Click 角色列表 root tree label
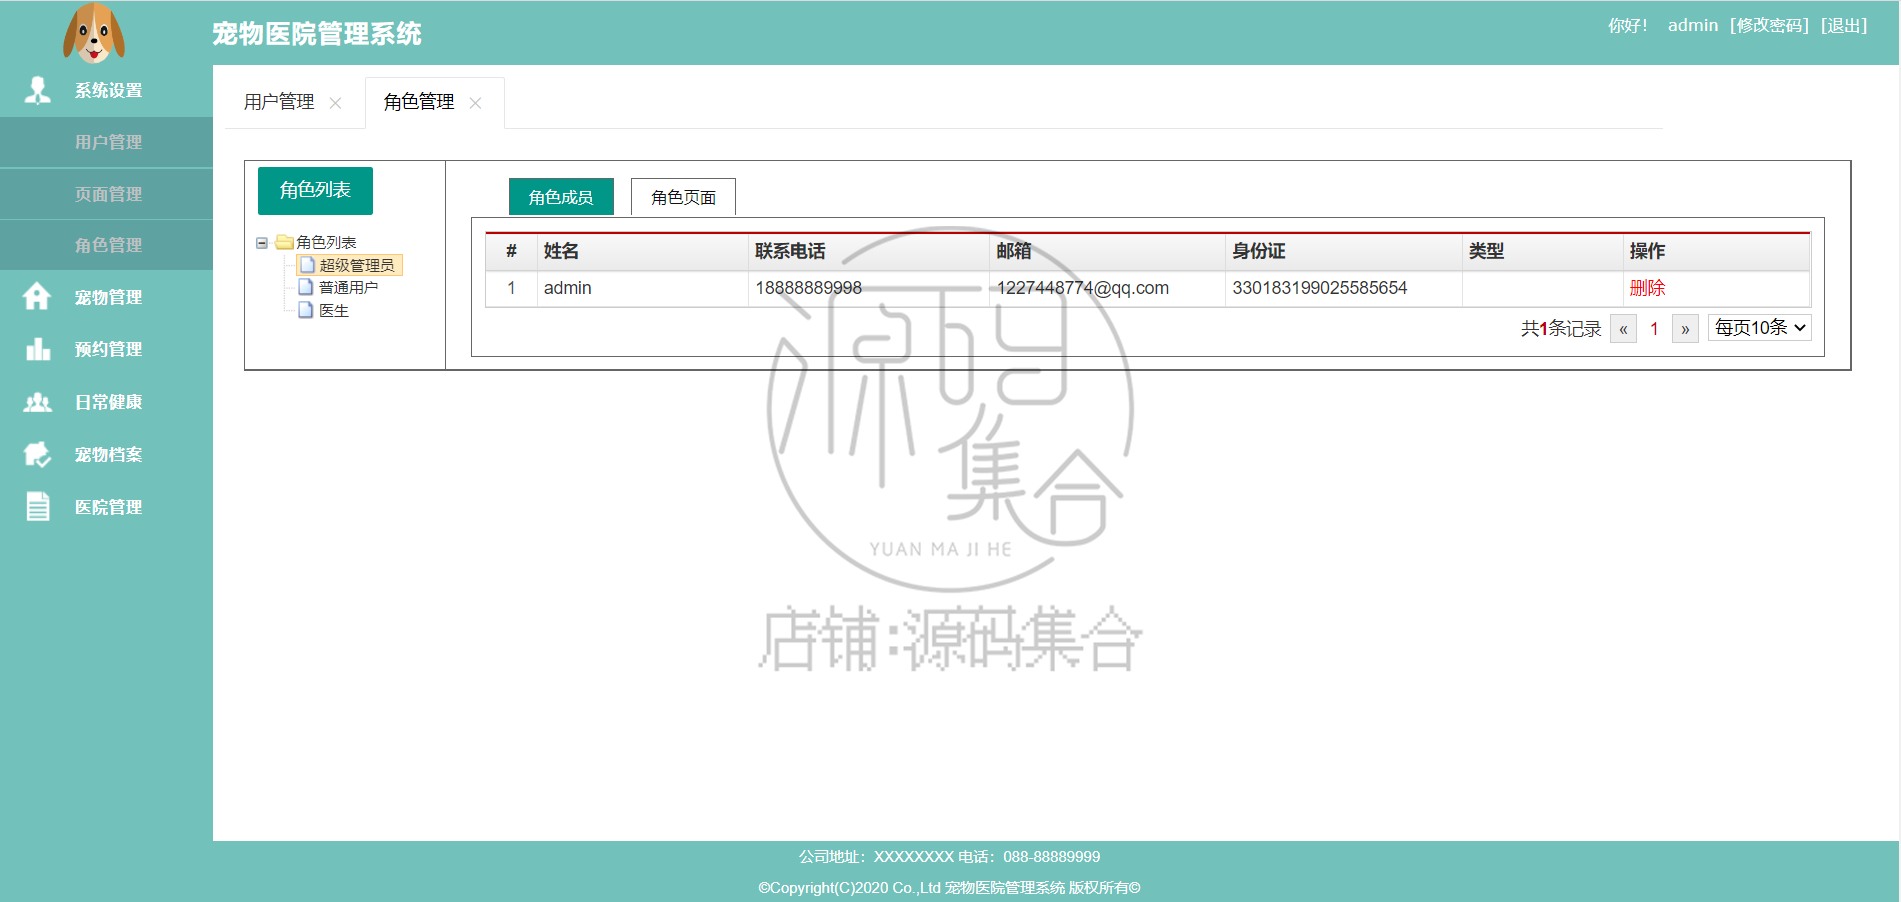Image resolution: width=1901 pixels, height=902 pixels. [x=326, y=242]
